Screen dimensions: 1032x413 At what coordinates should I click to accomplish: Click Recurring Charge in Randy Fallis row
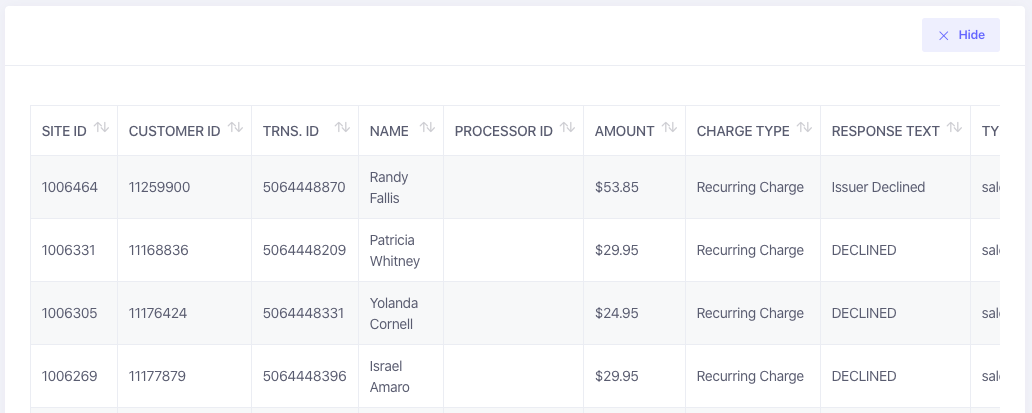tap(750, 187)
